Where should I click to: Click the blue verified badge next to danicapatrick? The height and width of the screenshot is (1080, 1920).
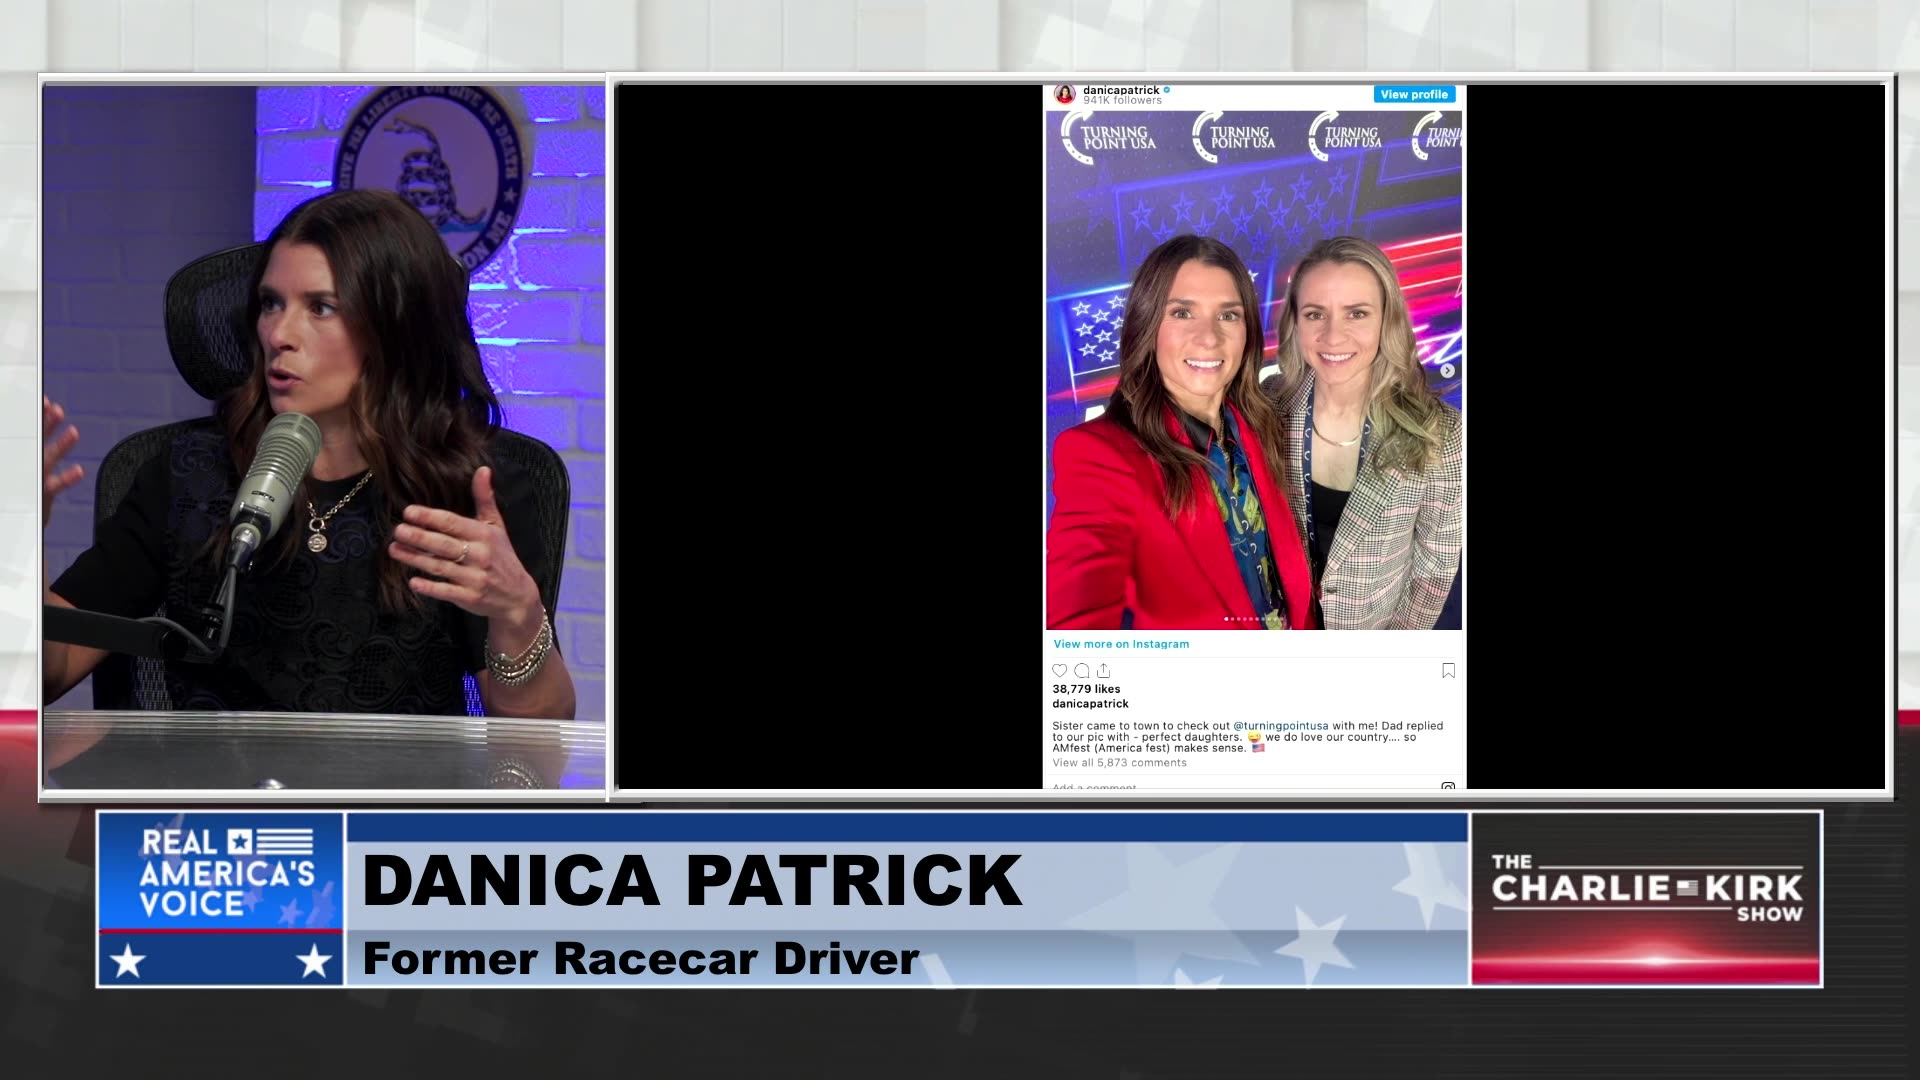point(1167,89)
